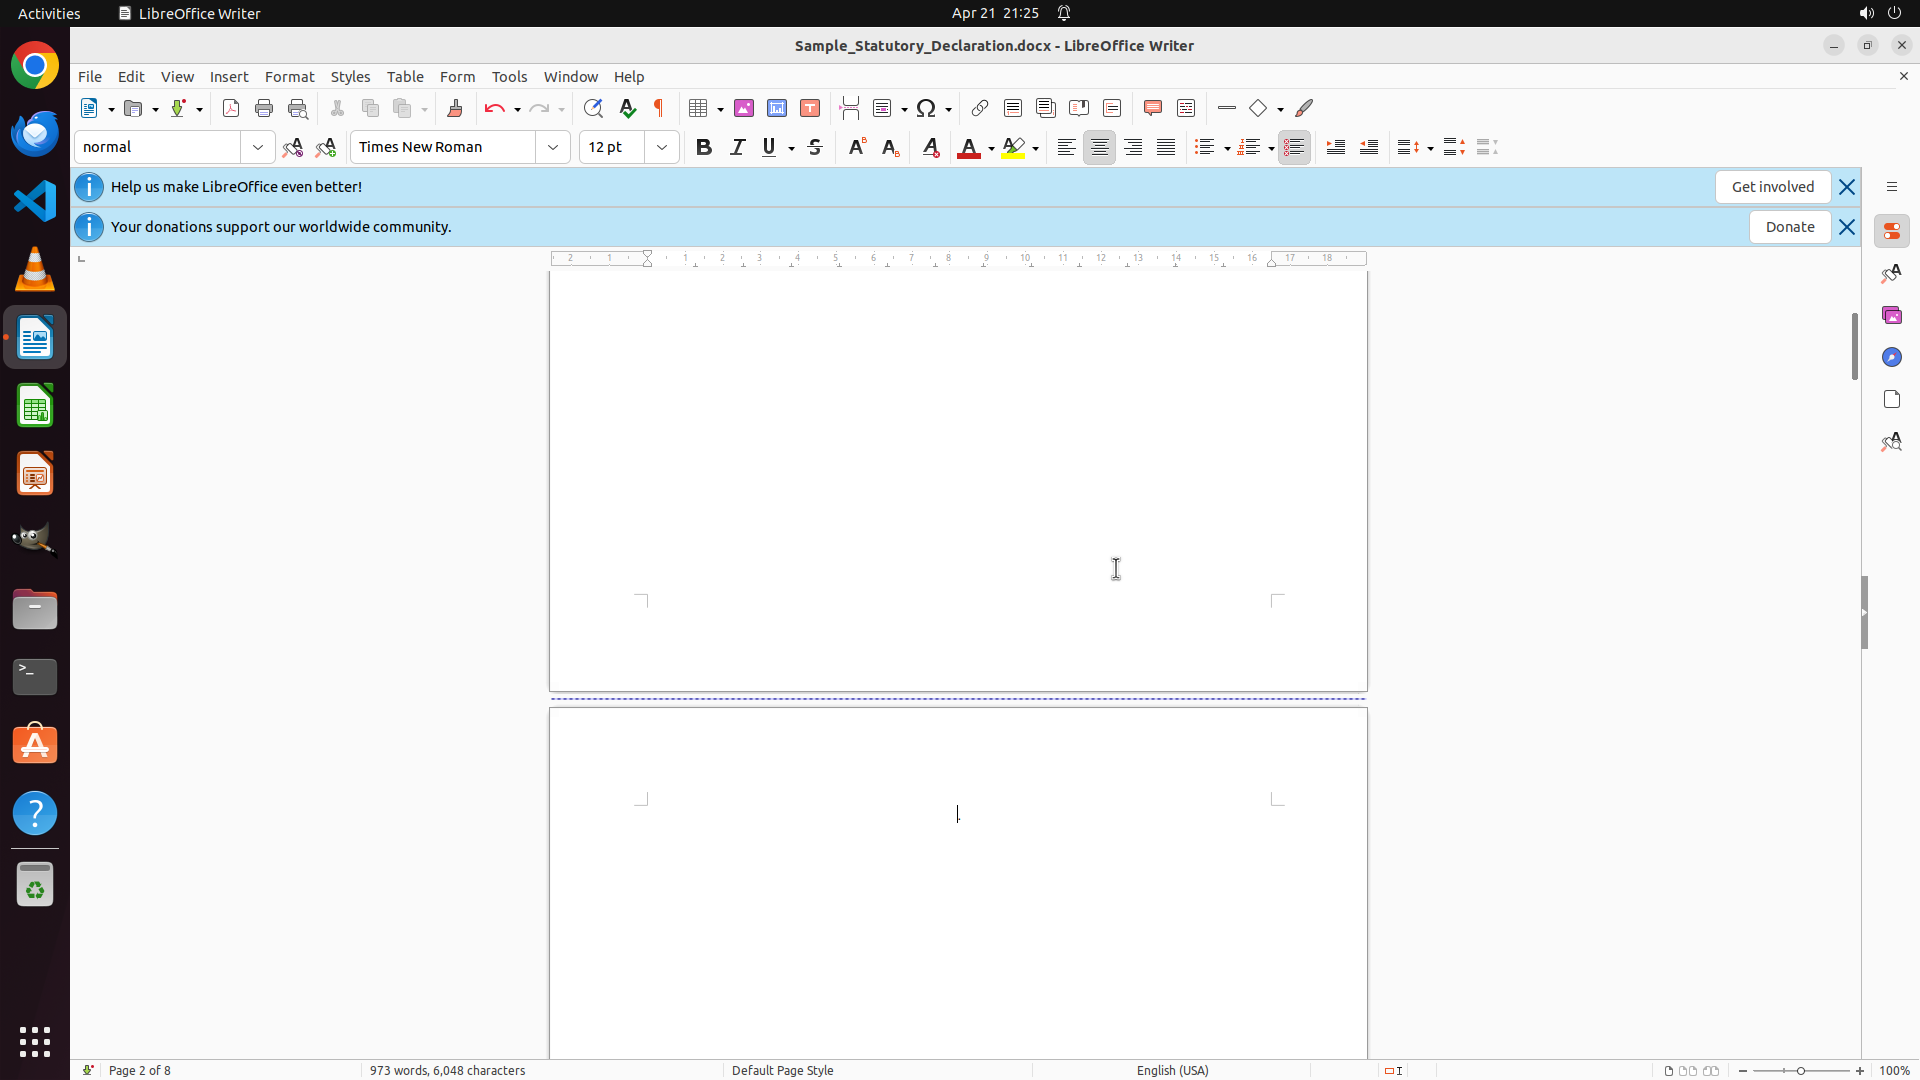This screenshot has height=1080, width=1920.
Task: Open the Navigator sidebar panel
Action: pyautogui.click(x=1891, y=357)
